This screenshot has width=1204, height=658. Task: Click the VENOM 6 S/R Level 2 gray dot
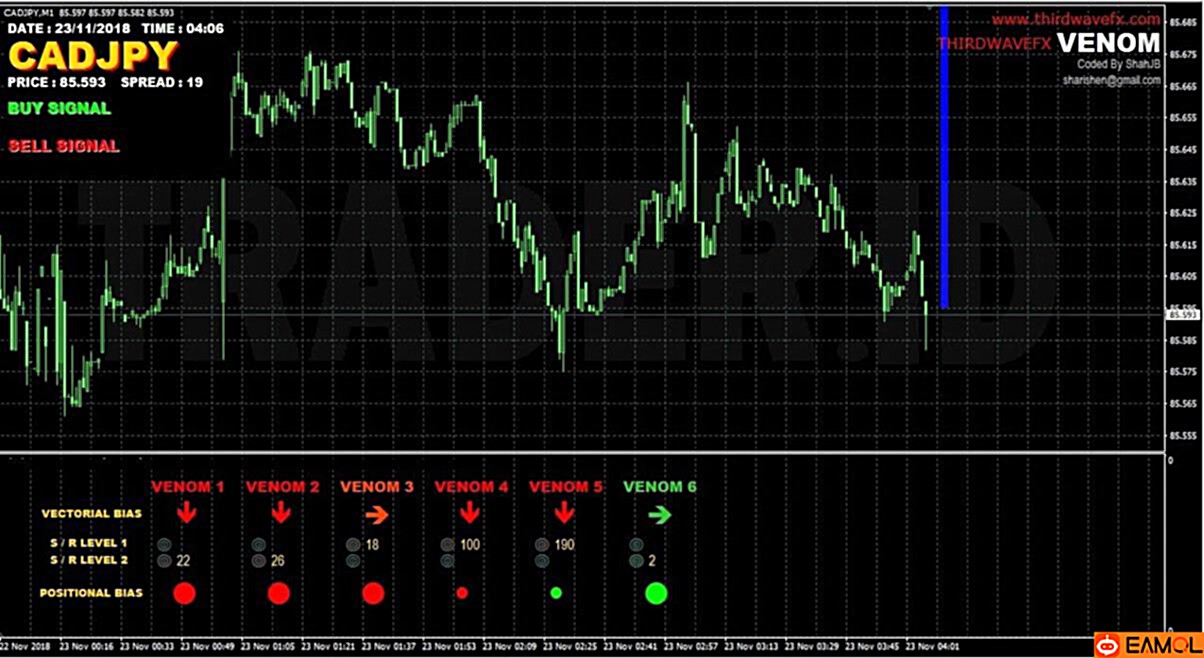636,561
